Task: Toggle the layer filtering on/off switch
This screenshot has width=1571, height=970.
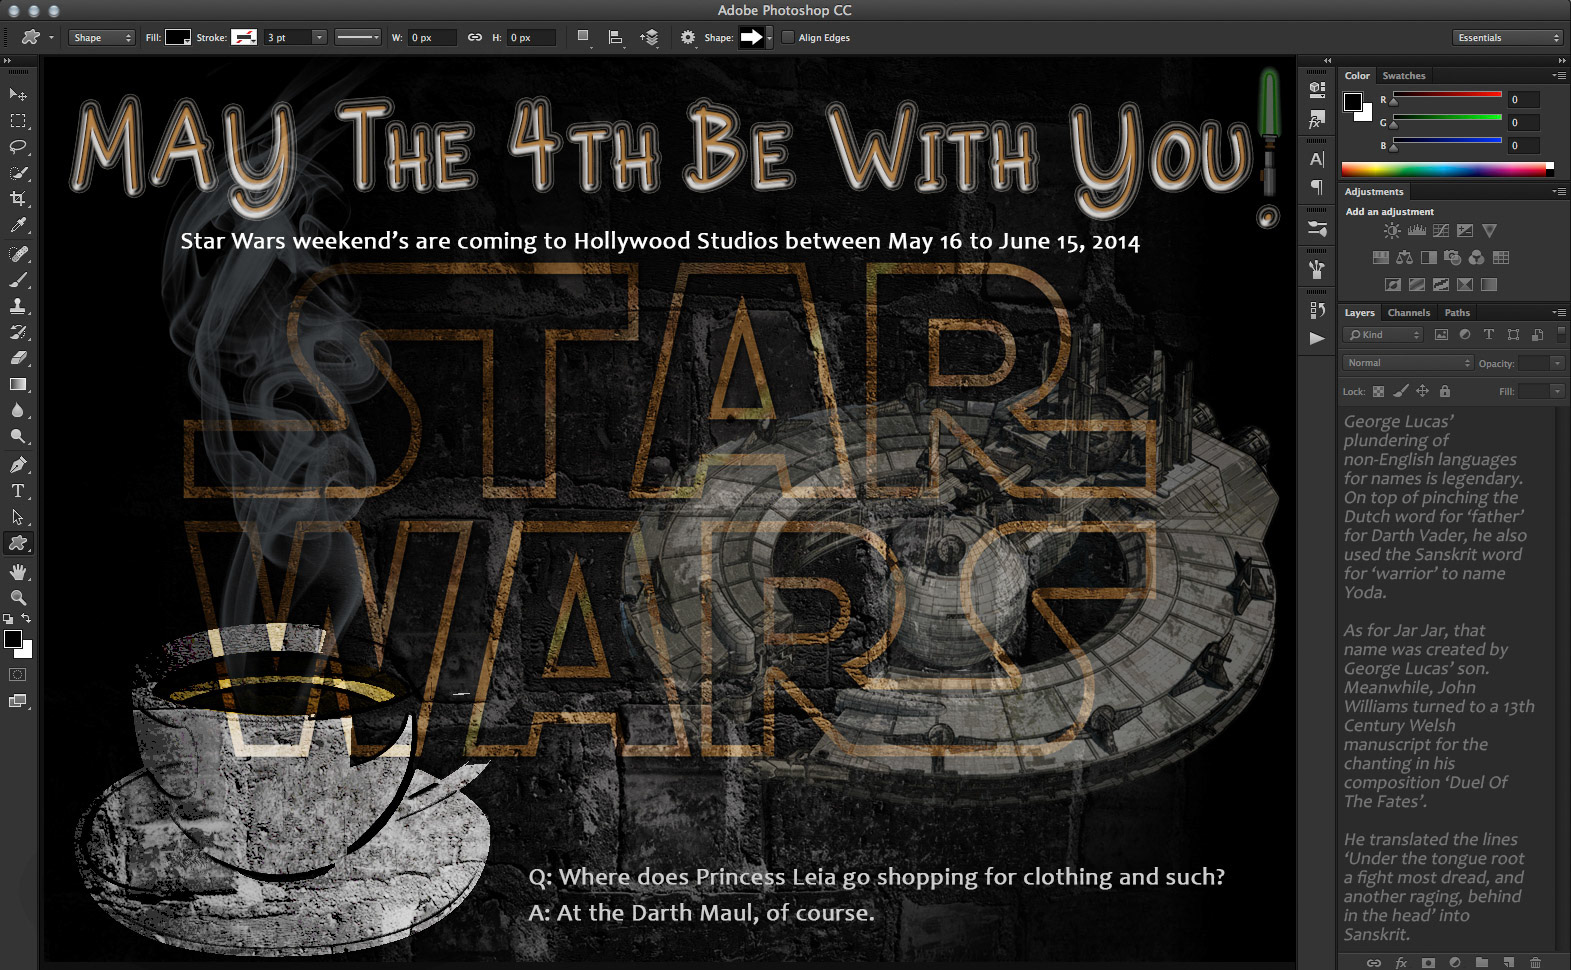Action: (x=1561, y=335)
